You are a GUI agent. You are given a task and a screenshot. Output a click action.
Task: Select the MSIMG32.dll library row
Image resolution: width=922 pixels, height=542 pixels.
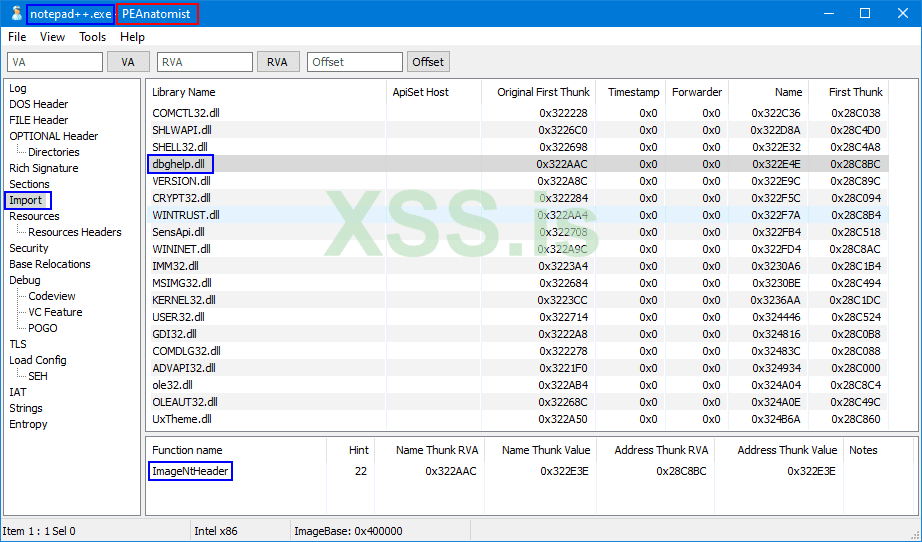(517, 283)
